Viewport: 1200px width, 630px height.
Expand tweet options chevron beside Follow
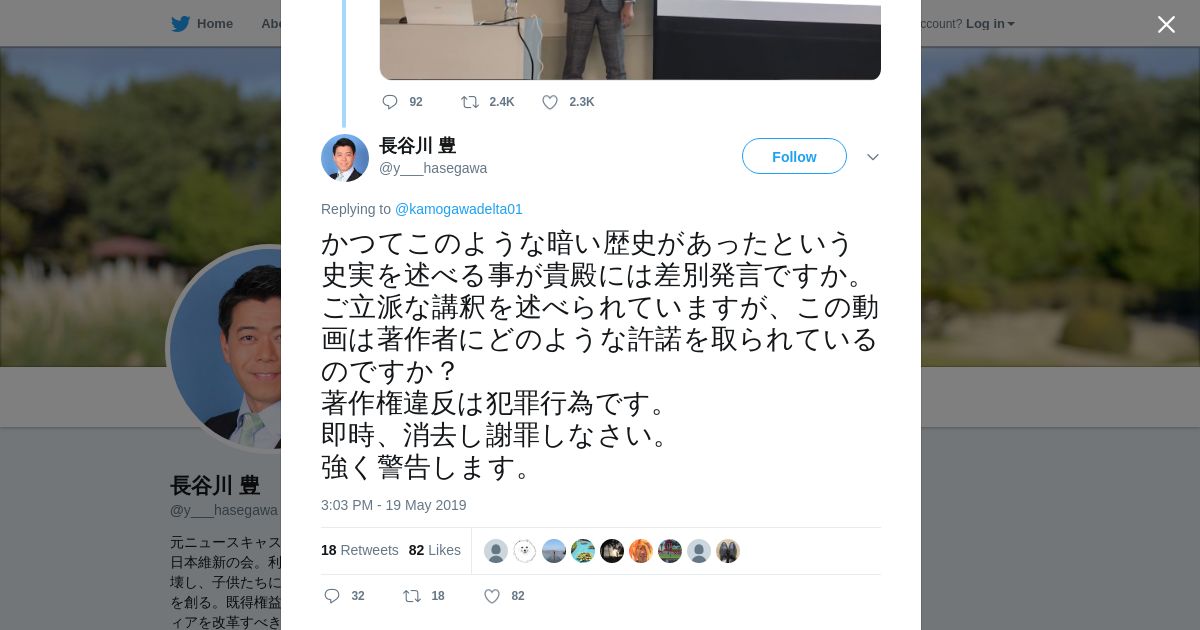coord(872,157)
